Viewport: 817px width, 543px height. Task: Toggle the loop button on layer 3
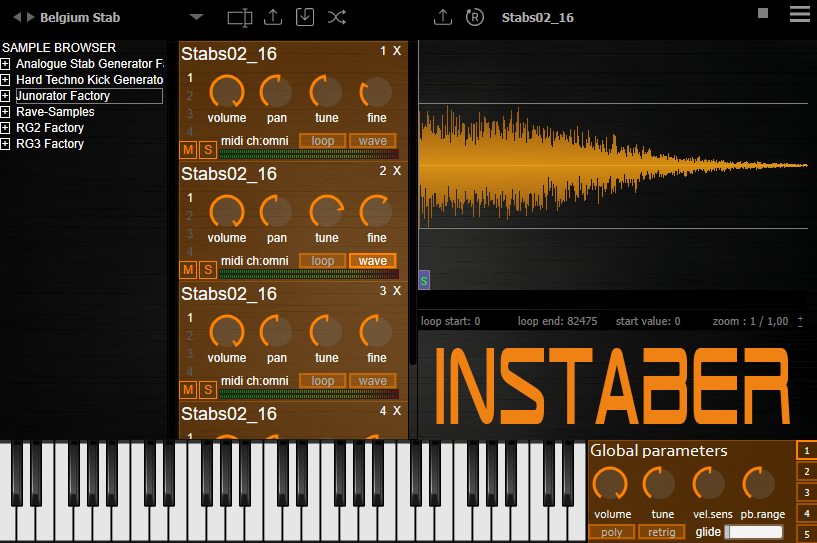(323, 381)
